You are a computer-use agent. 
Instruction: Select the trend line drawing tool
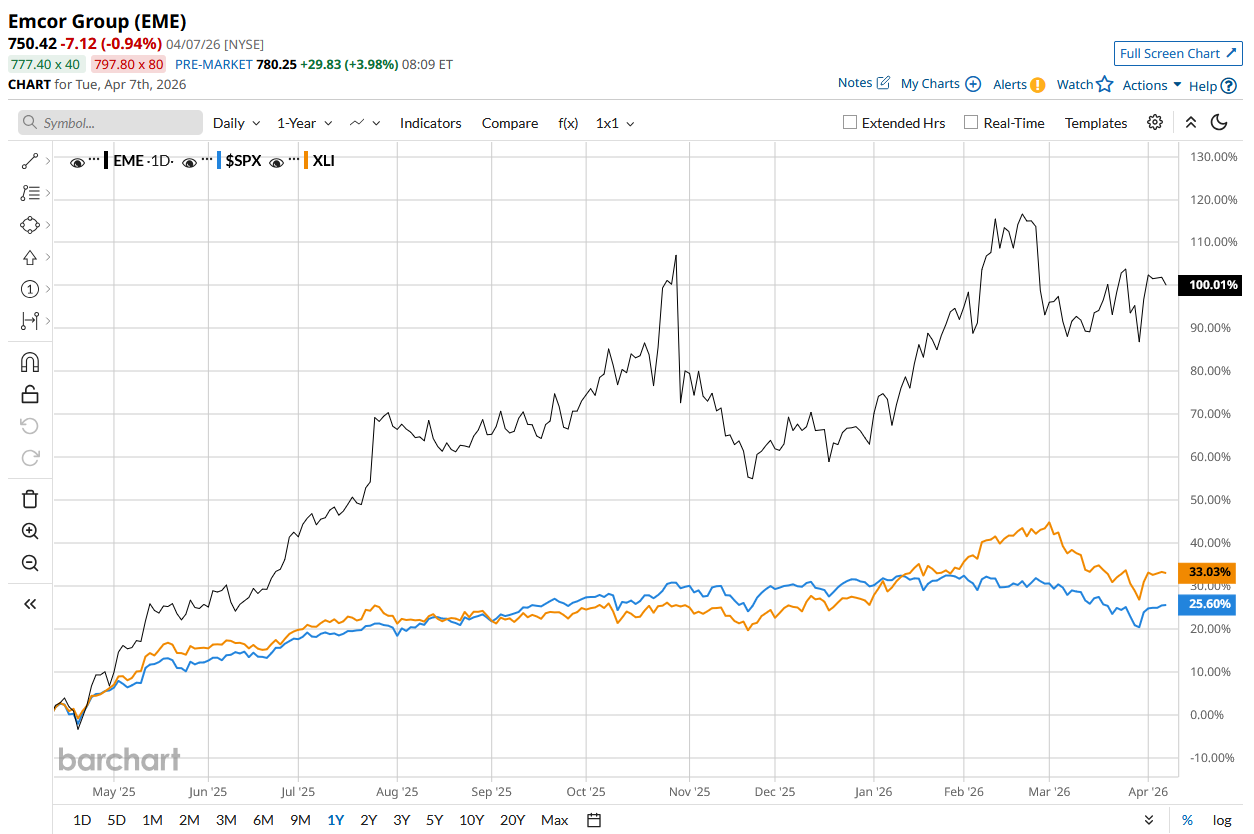click(x=30, y=161)
